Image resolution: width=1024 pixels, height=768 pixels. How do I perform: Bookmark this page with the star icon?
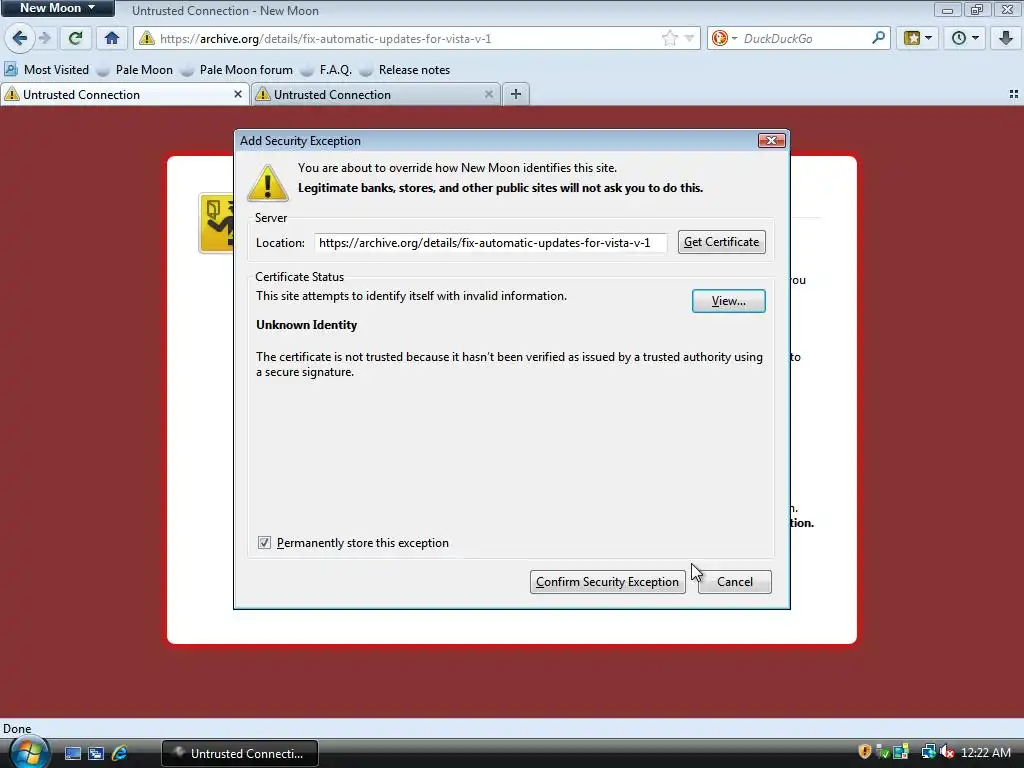[x=669, y=39]
